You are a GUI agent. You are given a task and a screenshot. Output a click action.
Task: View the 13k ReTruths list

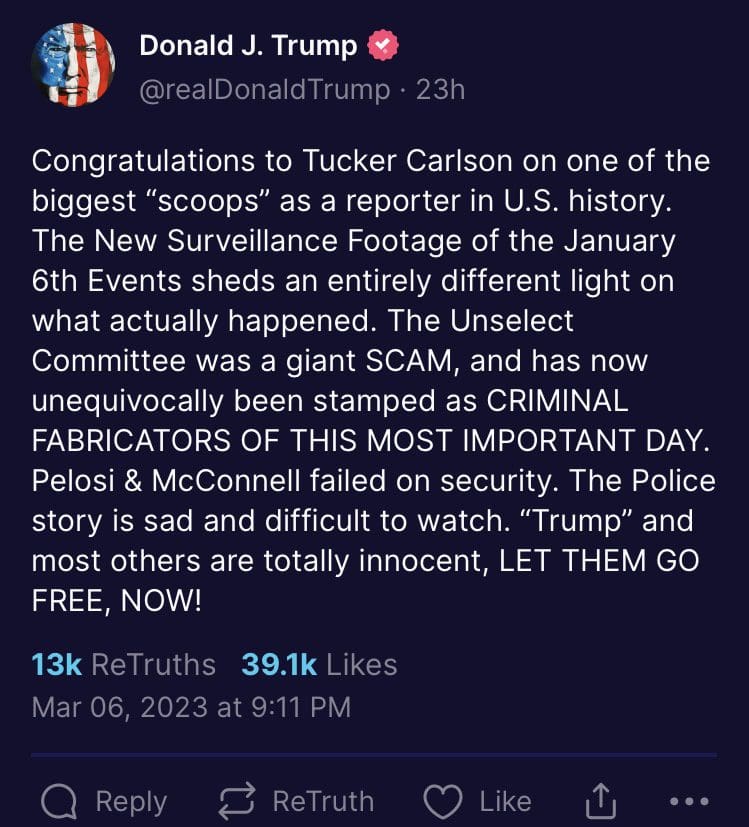123,664
